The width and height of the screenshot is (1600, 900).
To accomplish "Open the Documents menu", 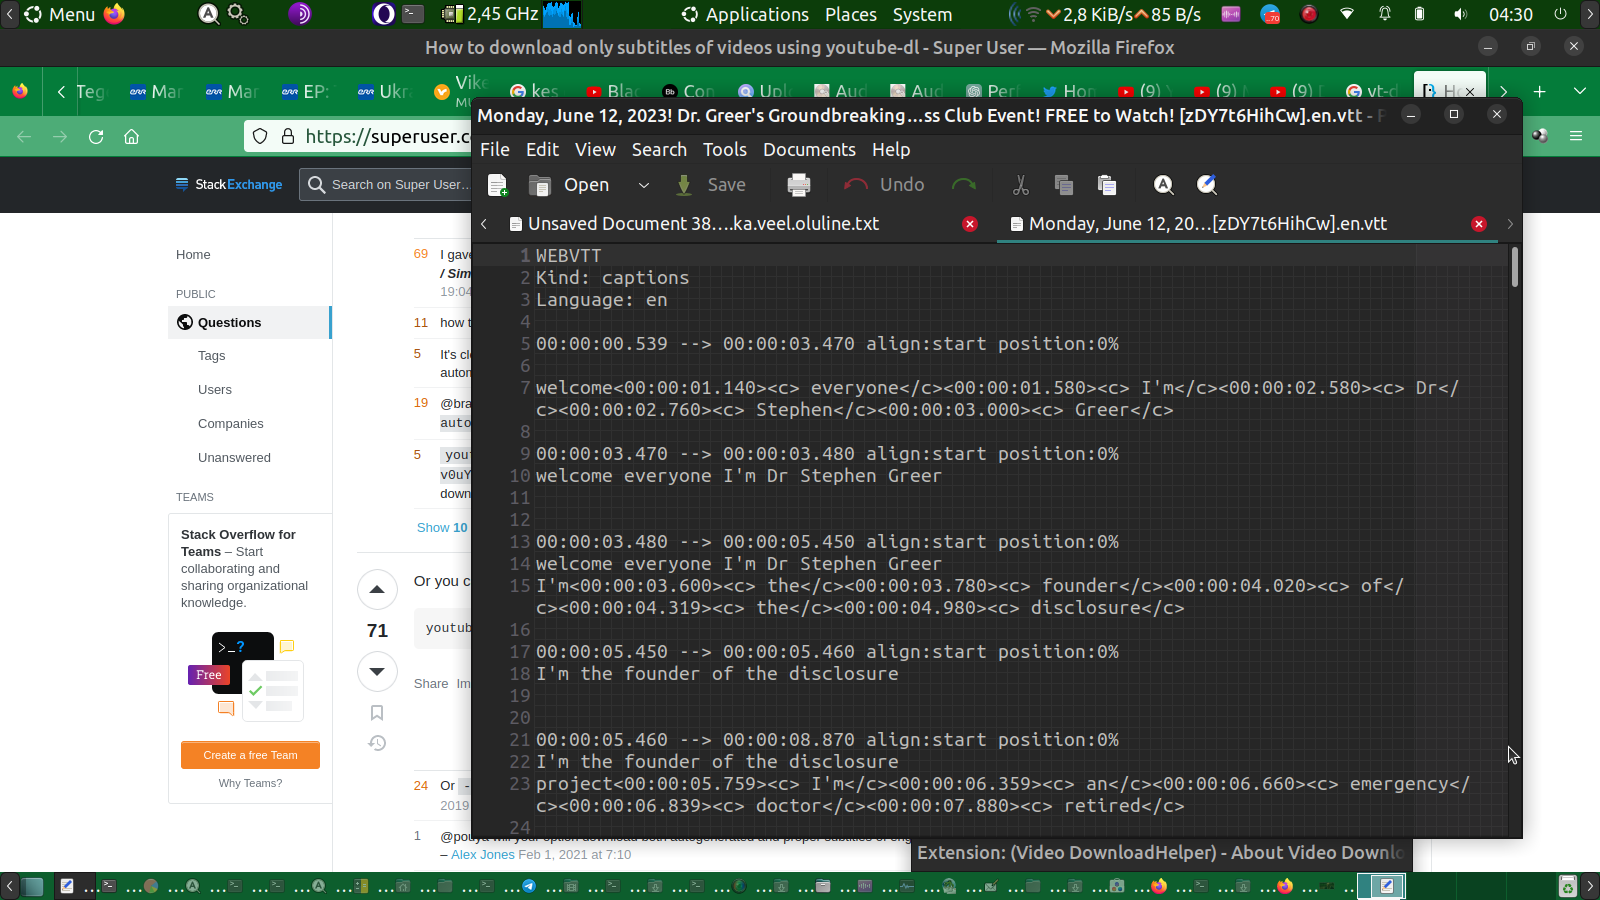I will point(809,150).
